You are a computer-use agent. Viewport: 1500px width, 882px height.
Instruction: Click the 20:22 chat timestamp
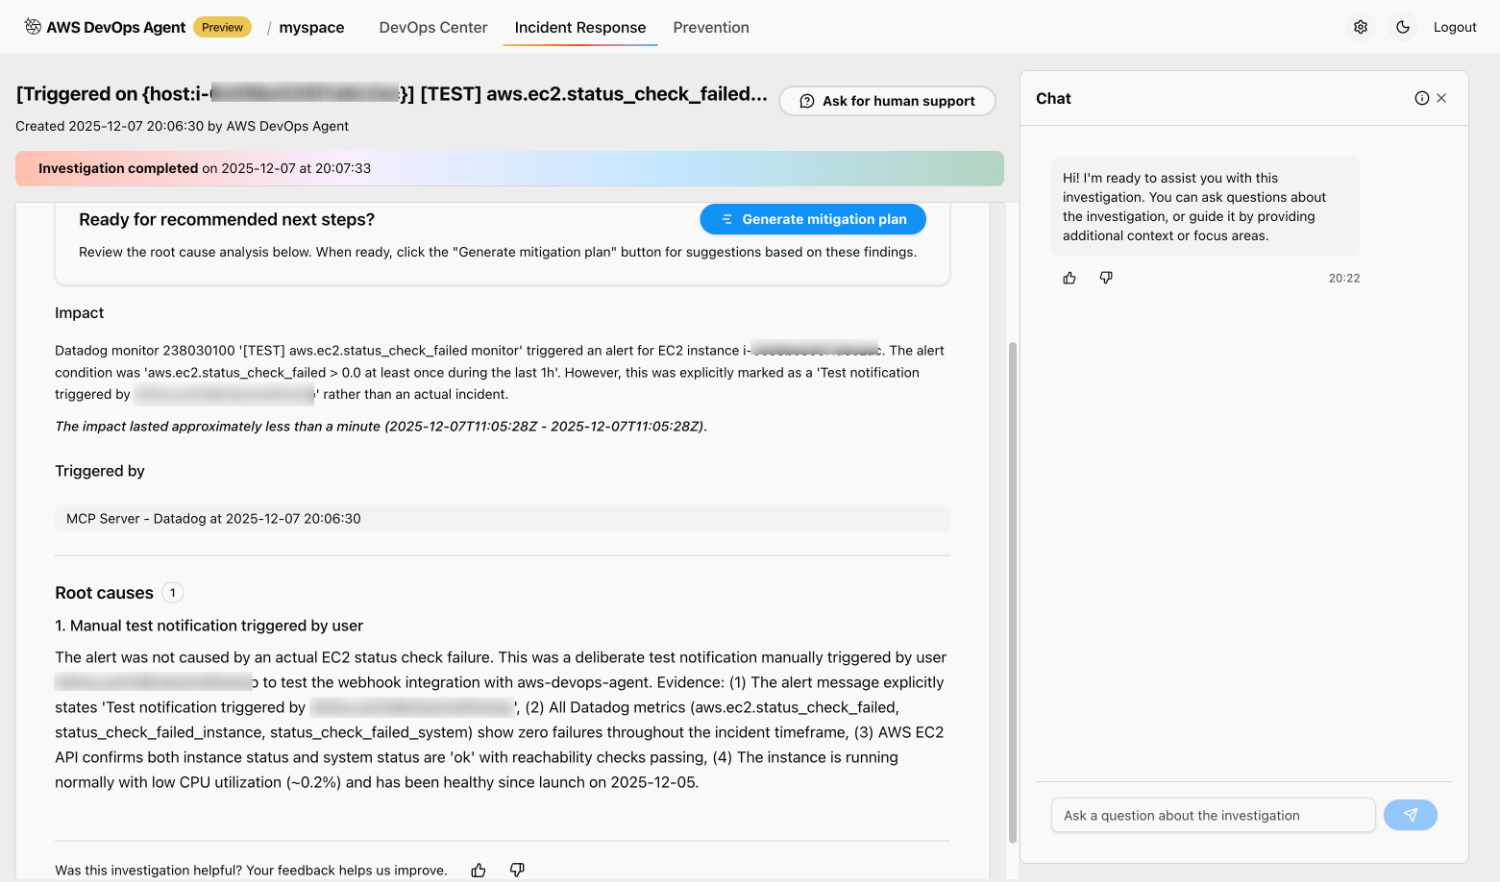[x=1344, y=278]
